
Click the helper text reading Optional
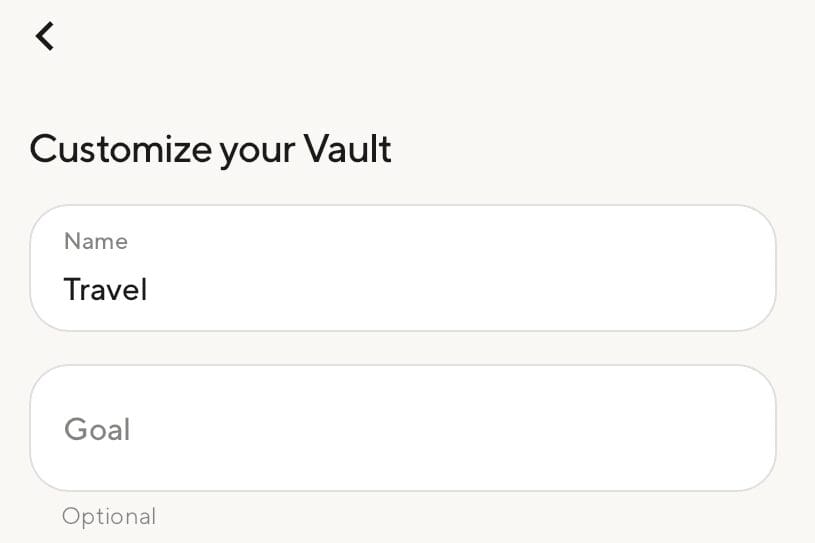[x=109, y=517]
